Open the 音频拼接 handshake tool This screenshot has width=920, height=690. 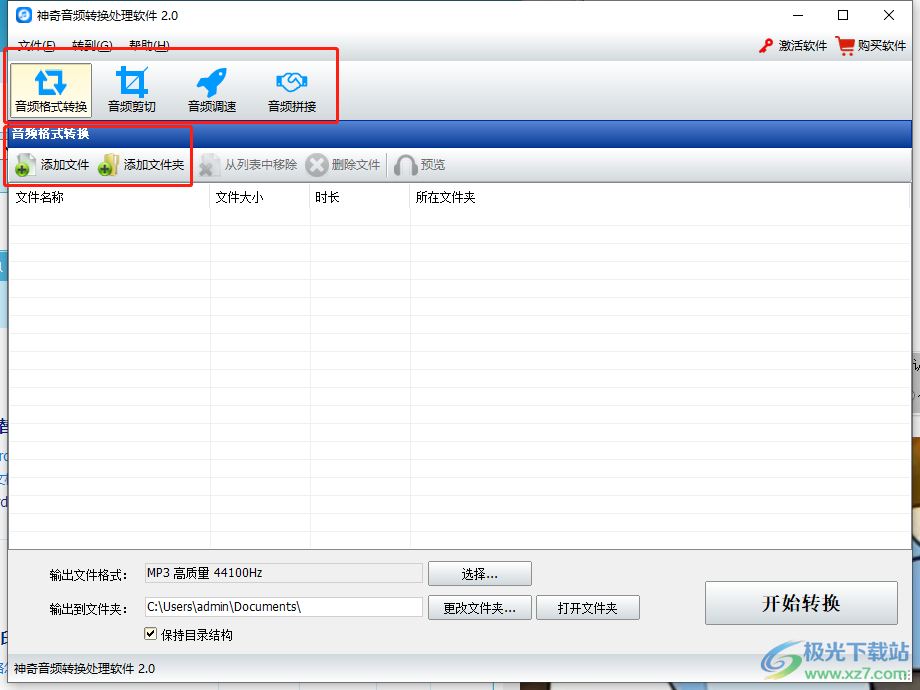292,90
